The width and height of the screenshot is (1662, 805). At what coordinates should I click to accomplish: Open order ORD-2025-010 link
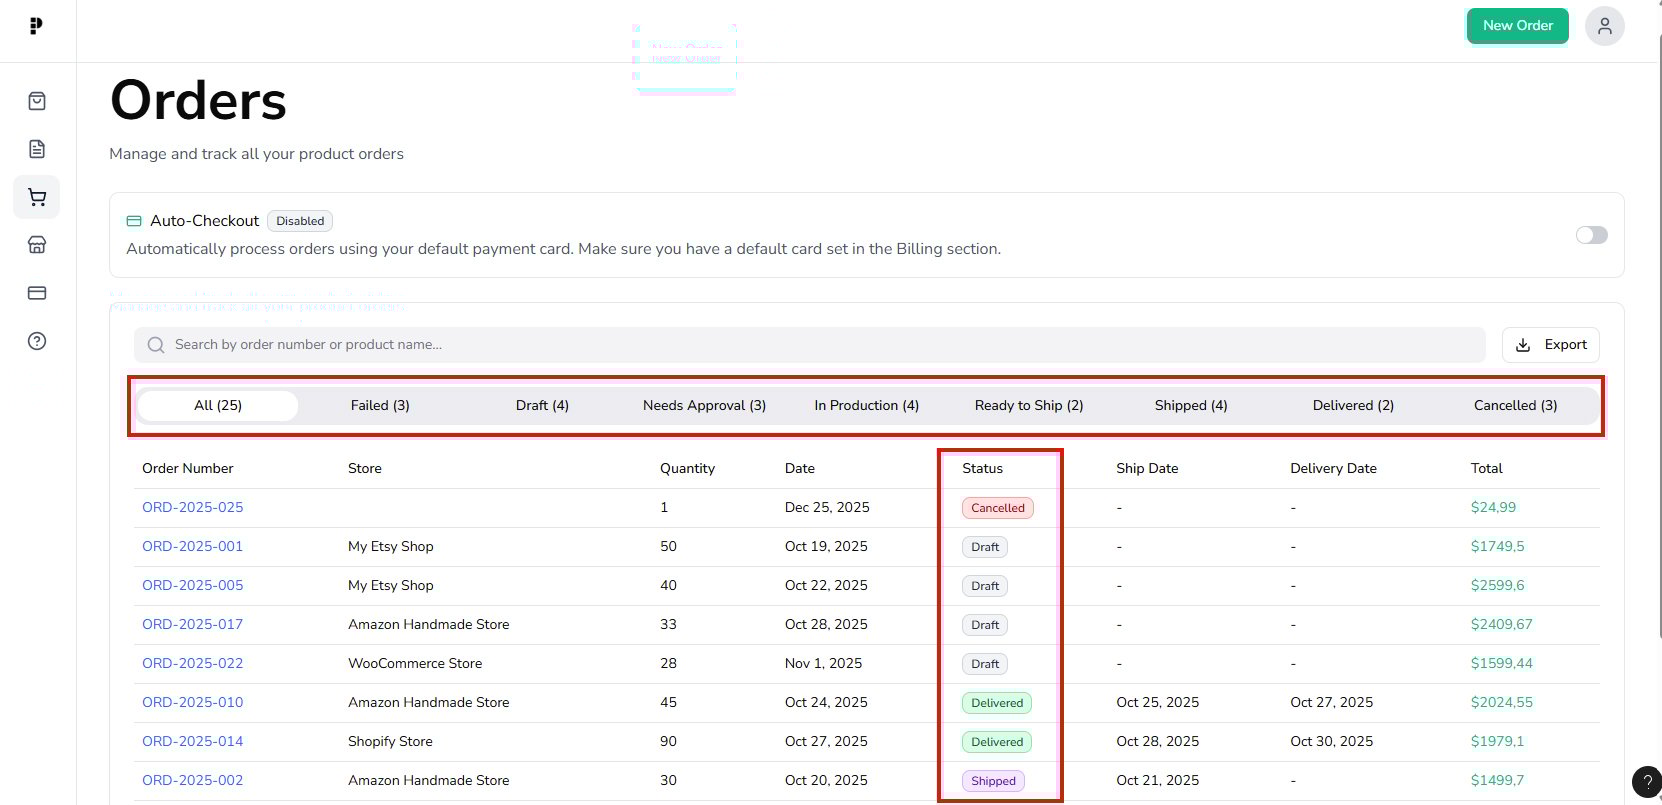(192, 702)
